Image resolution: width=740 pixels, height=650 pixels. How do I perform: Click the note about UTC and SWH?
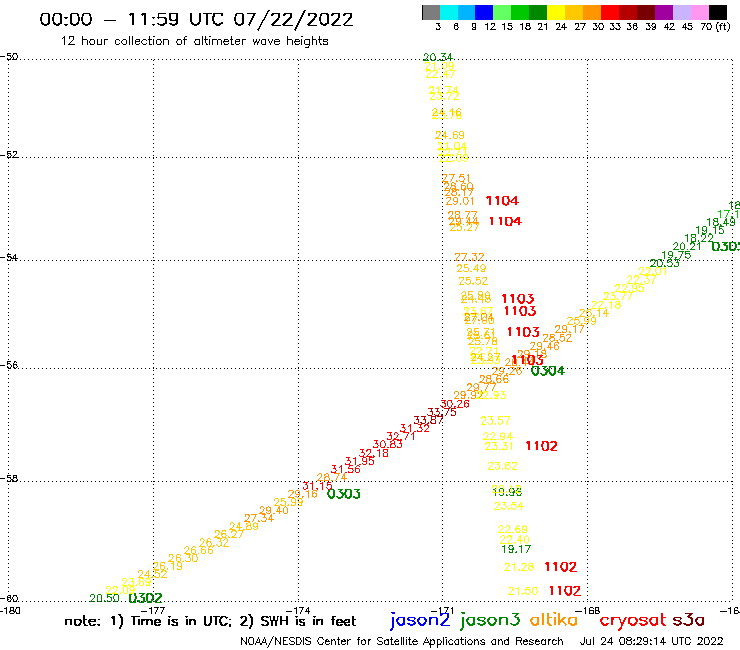coord(210,621)
